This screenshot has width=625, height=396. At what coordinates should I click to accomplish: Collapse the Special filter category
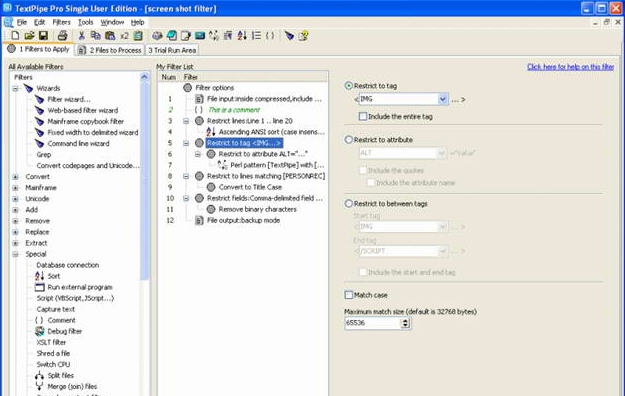point(16,254)
